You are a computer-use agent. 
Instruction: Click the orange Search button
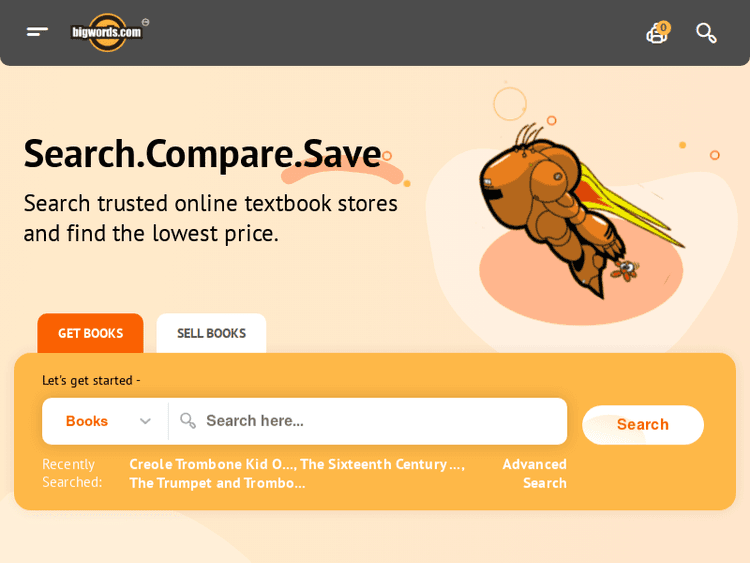point(643,425)
